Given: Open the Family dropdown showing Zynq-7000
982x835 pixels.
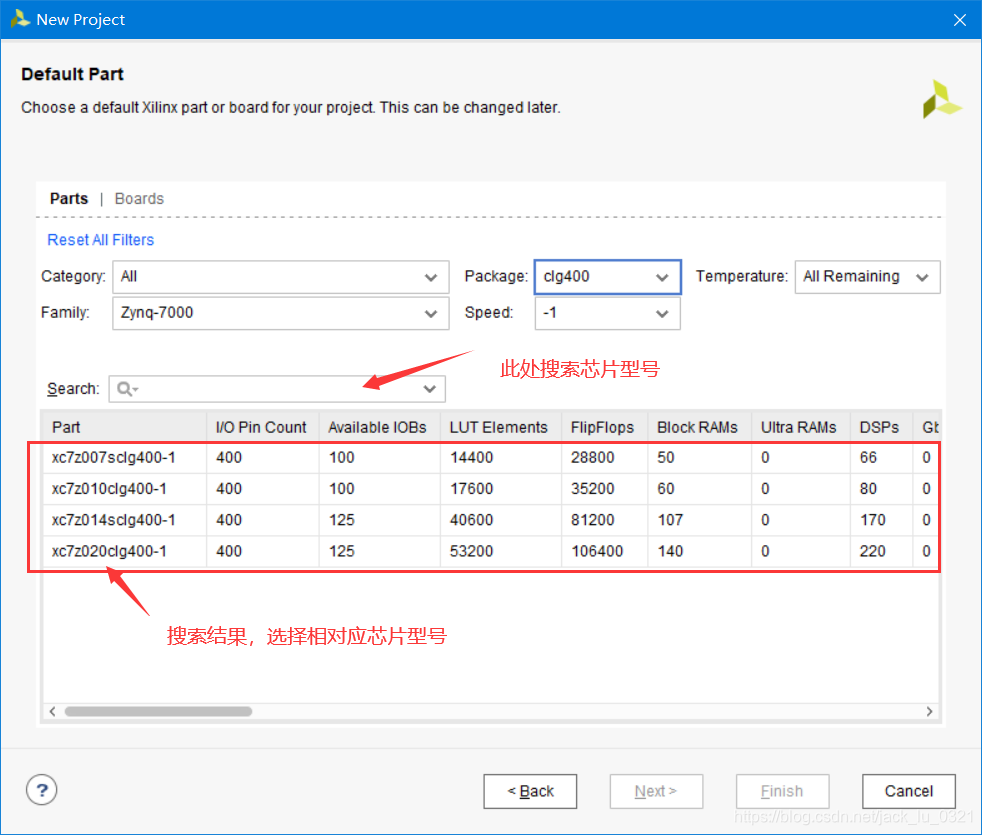Looking at the screenshot, I should [x=281, y=313].
